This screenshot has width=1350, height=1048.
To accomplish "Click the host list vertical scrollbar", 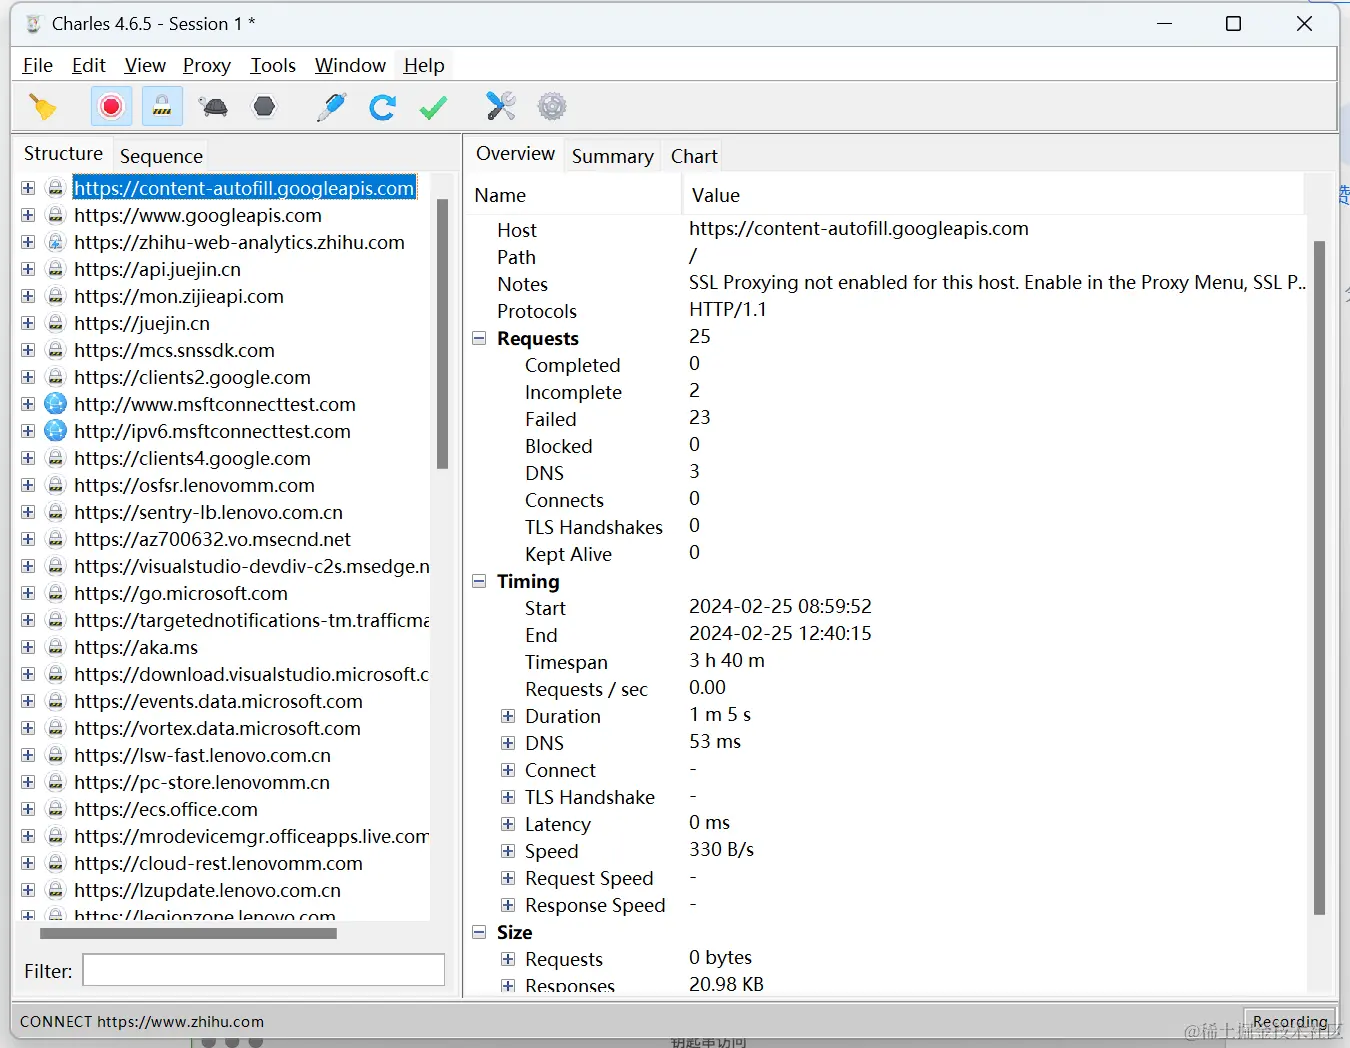I will (442, 334).
